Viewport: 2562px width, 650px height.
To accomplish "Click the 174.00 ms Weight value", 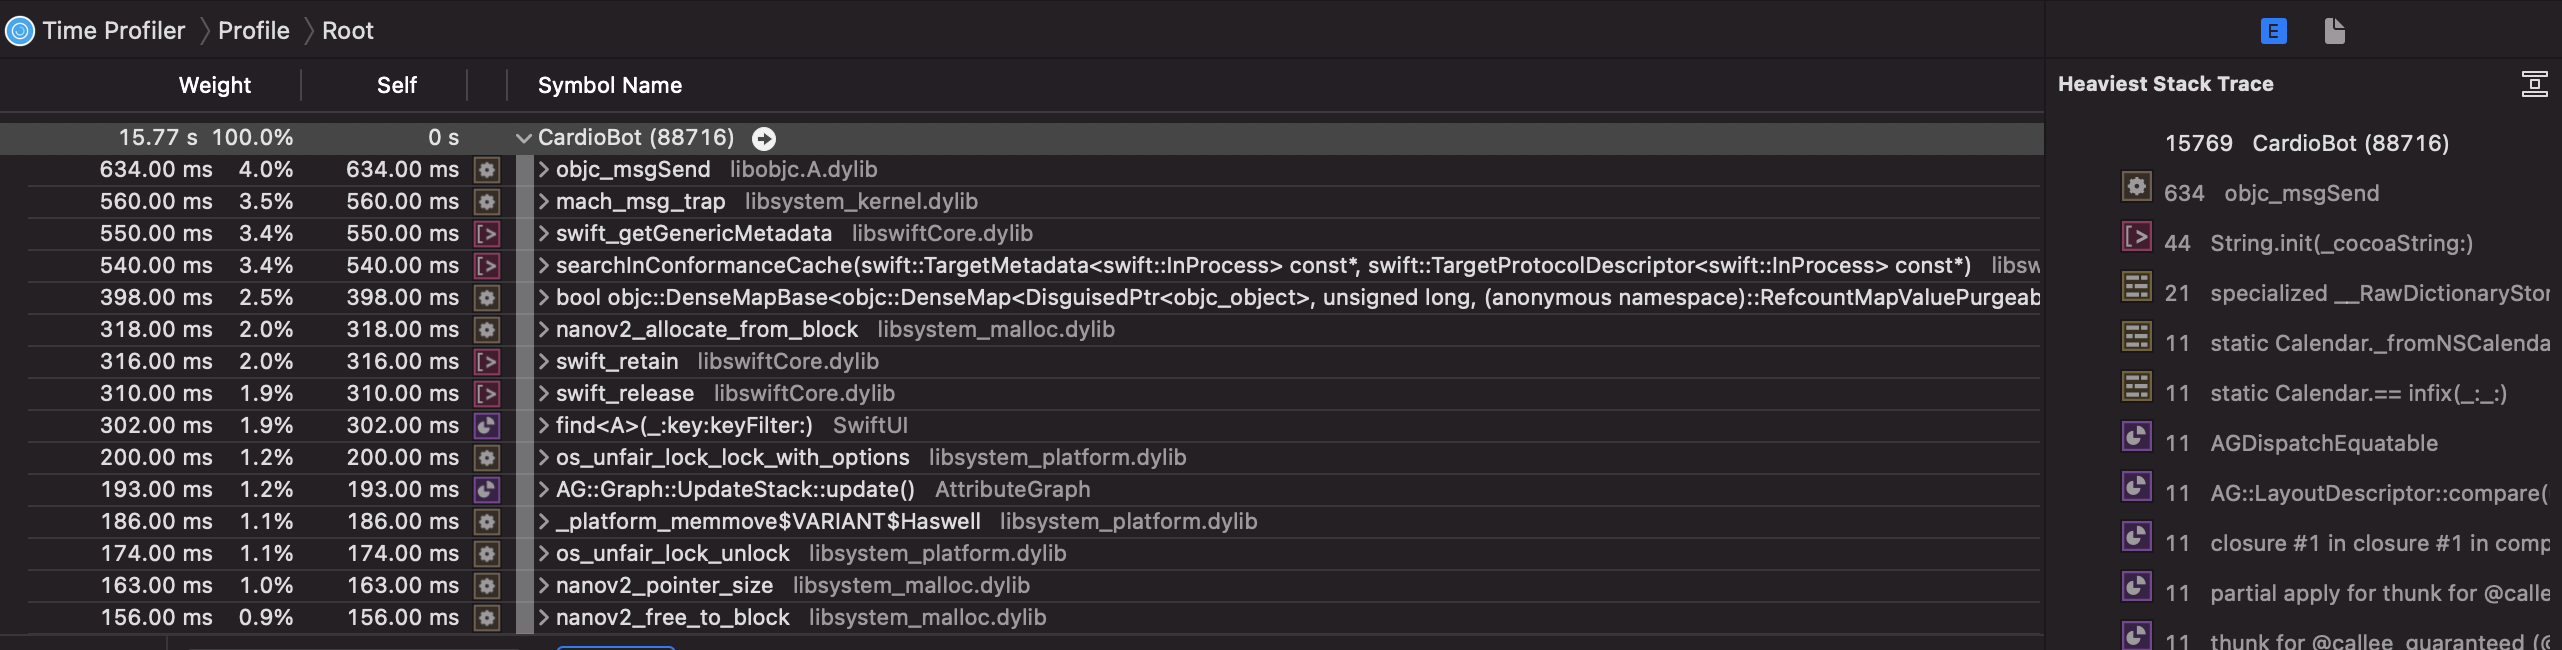I will click(x=157, y=554).
